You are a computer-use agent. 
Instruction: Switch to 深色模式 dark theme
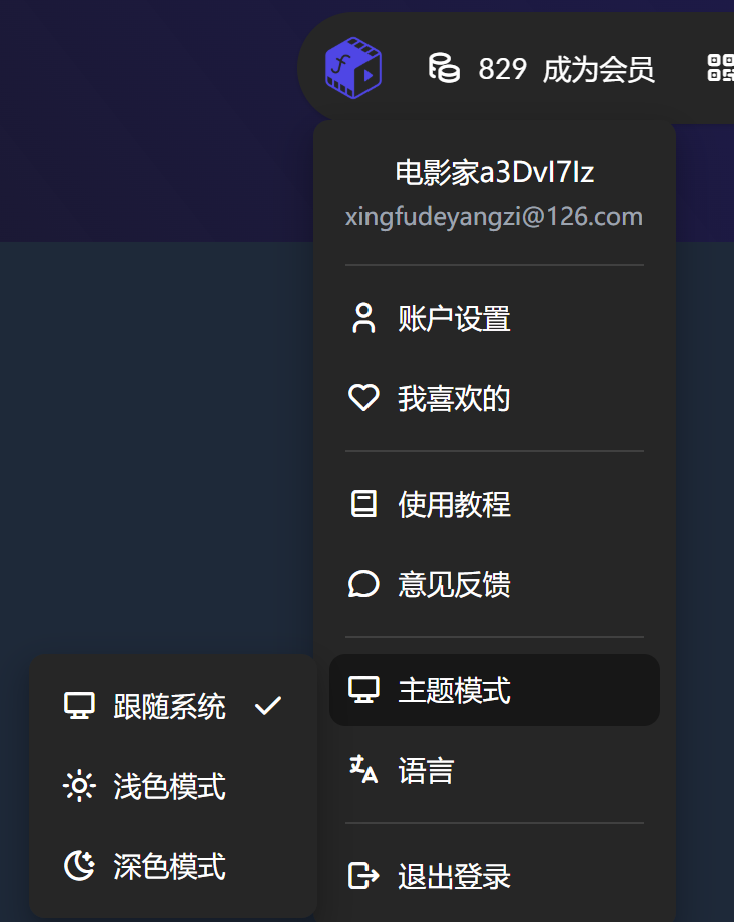click(173, 866)
